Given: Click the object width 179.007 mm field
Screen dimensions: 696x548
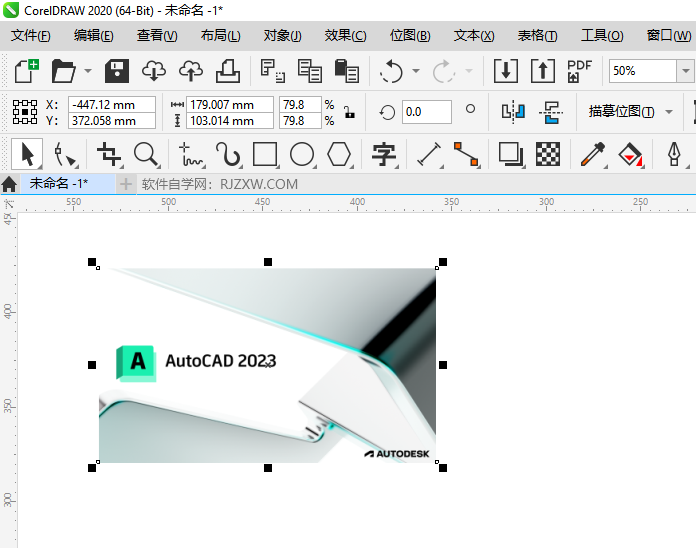Looking at the screenshot, I should [x=229, y=105].
